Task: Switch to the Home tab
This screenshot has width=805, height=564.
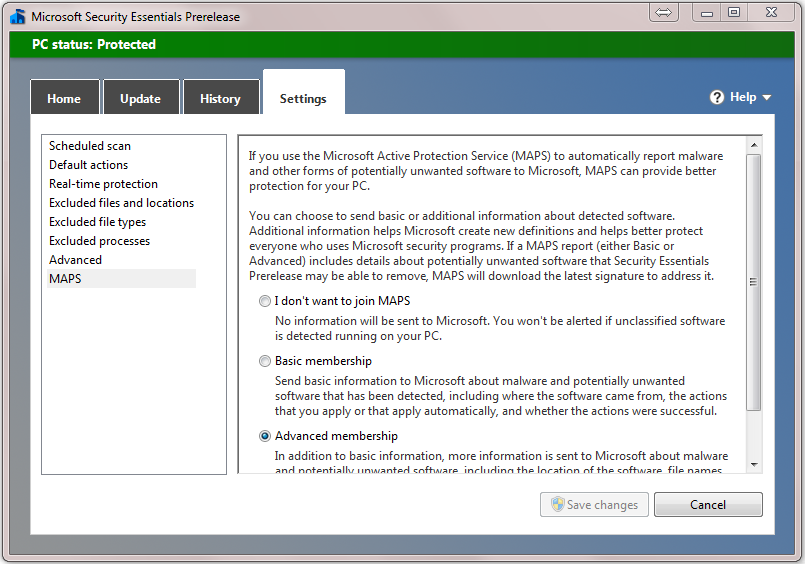Action: tap(65, 97)
